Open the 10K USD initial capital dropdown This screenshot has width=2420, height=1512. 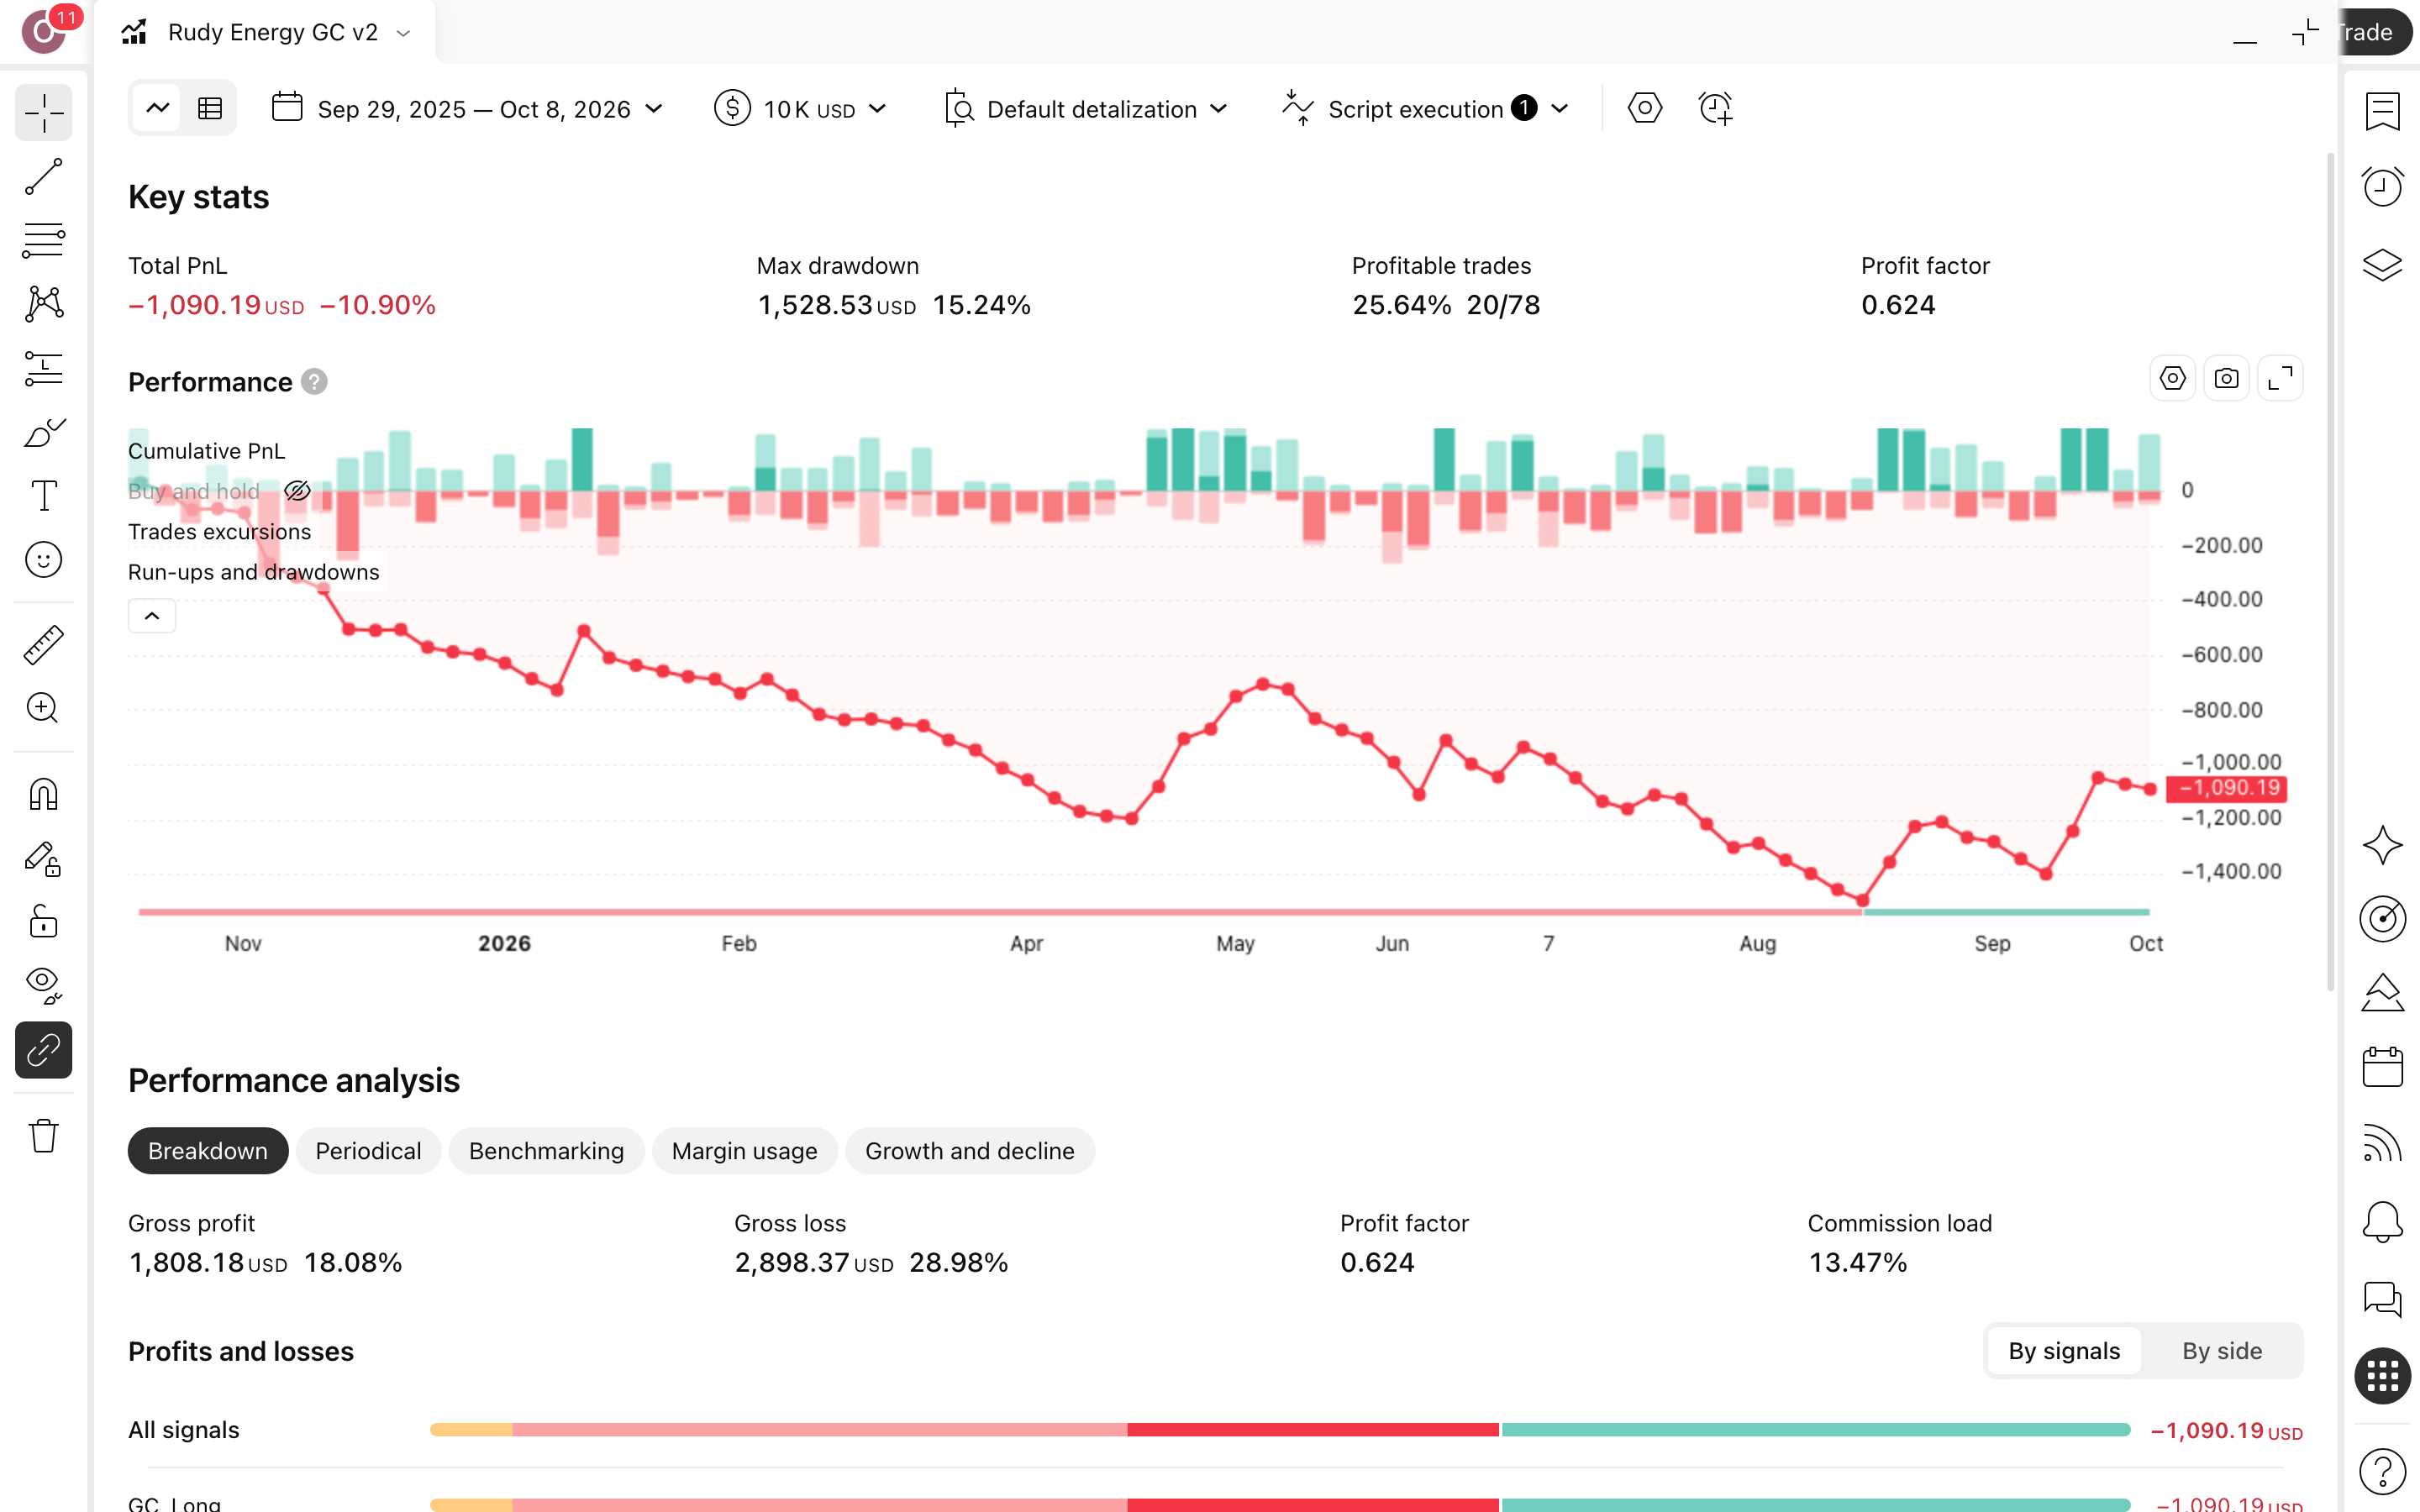tap(800, 108)
